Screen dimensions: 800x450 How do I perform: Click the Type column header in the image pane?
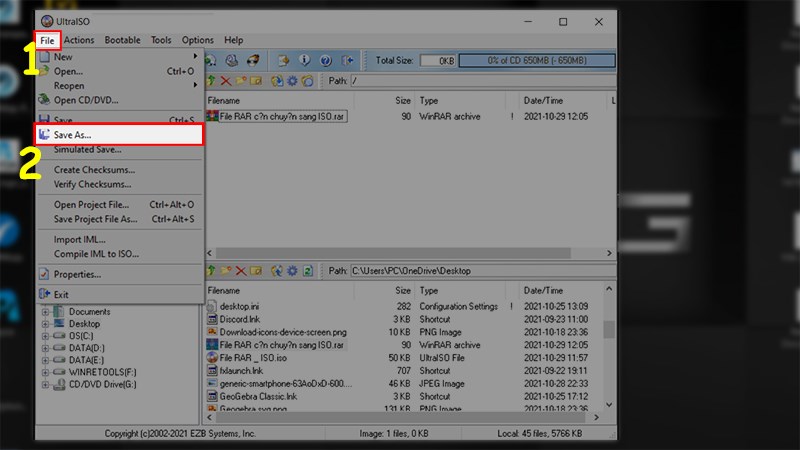coord(460,101)
